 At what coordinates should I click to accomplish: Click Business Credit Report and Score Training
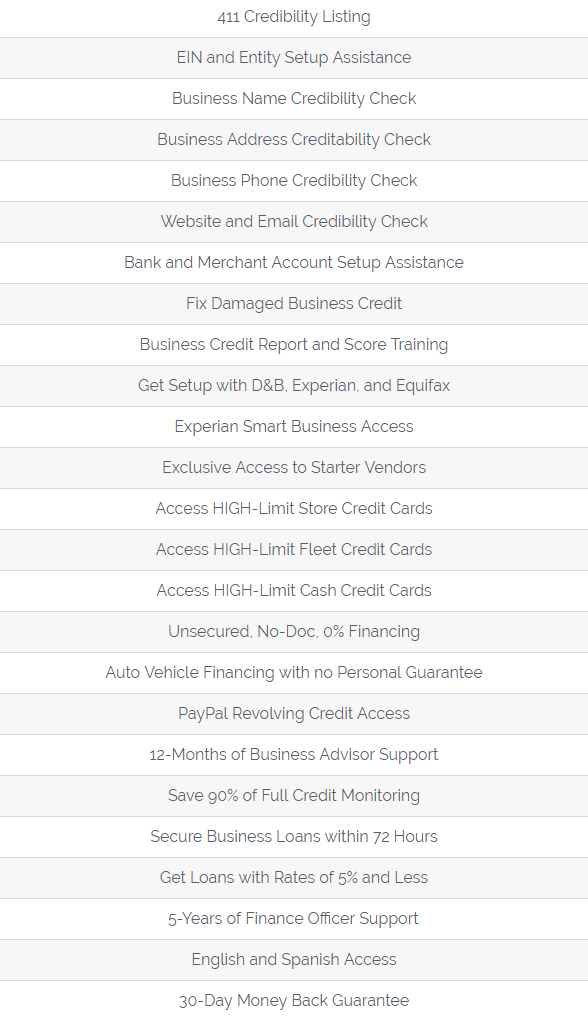pyautogui.click(x=294, y=344)
